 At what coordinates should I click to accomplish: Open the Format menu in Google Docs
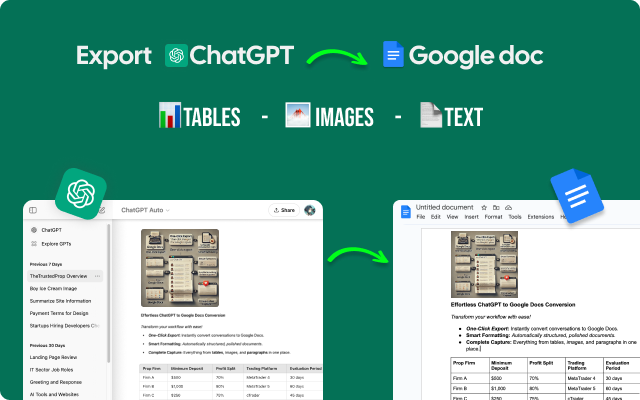click(493, 217)
